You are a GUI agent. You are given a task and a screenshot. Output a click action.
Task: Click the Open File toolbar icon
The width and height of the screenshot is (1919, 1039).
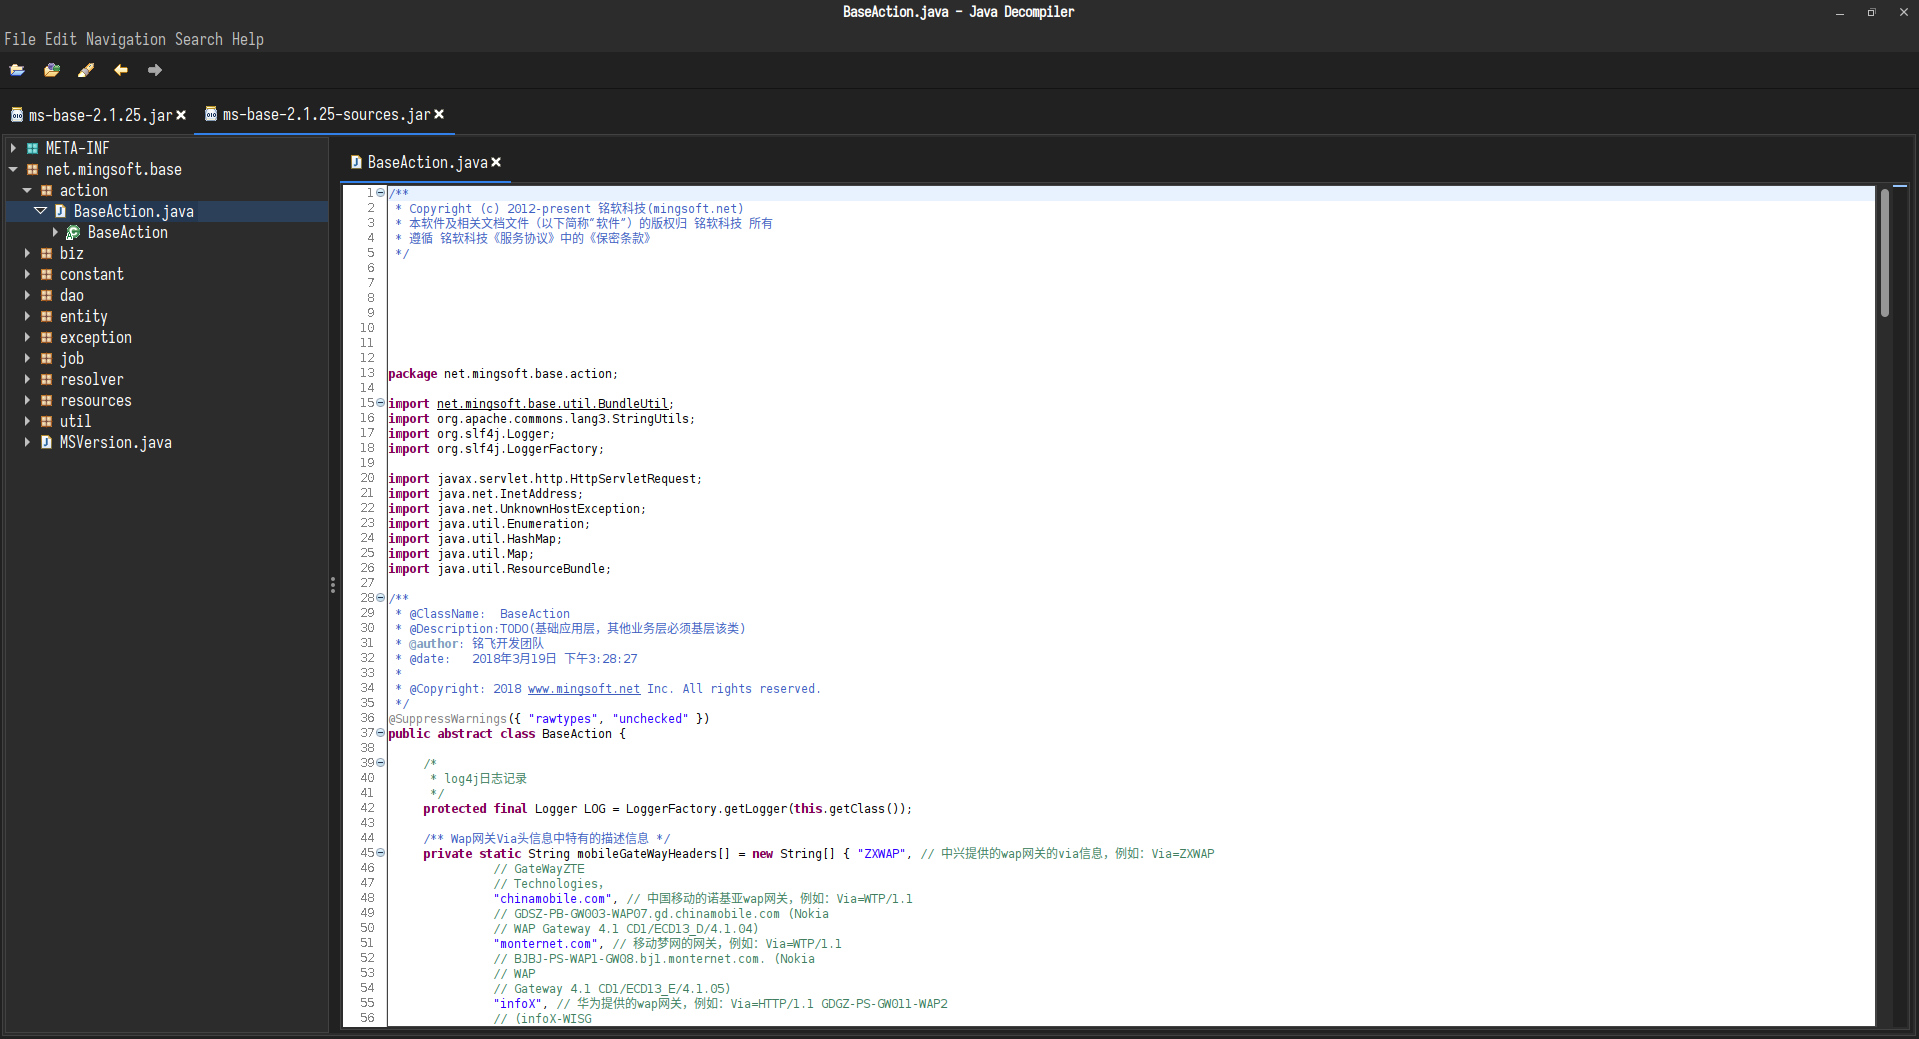pyautogui.click(x=17, y=70)
